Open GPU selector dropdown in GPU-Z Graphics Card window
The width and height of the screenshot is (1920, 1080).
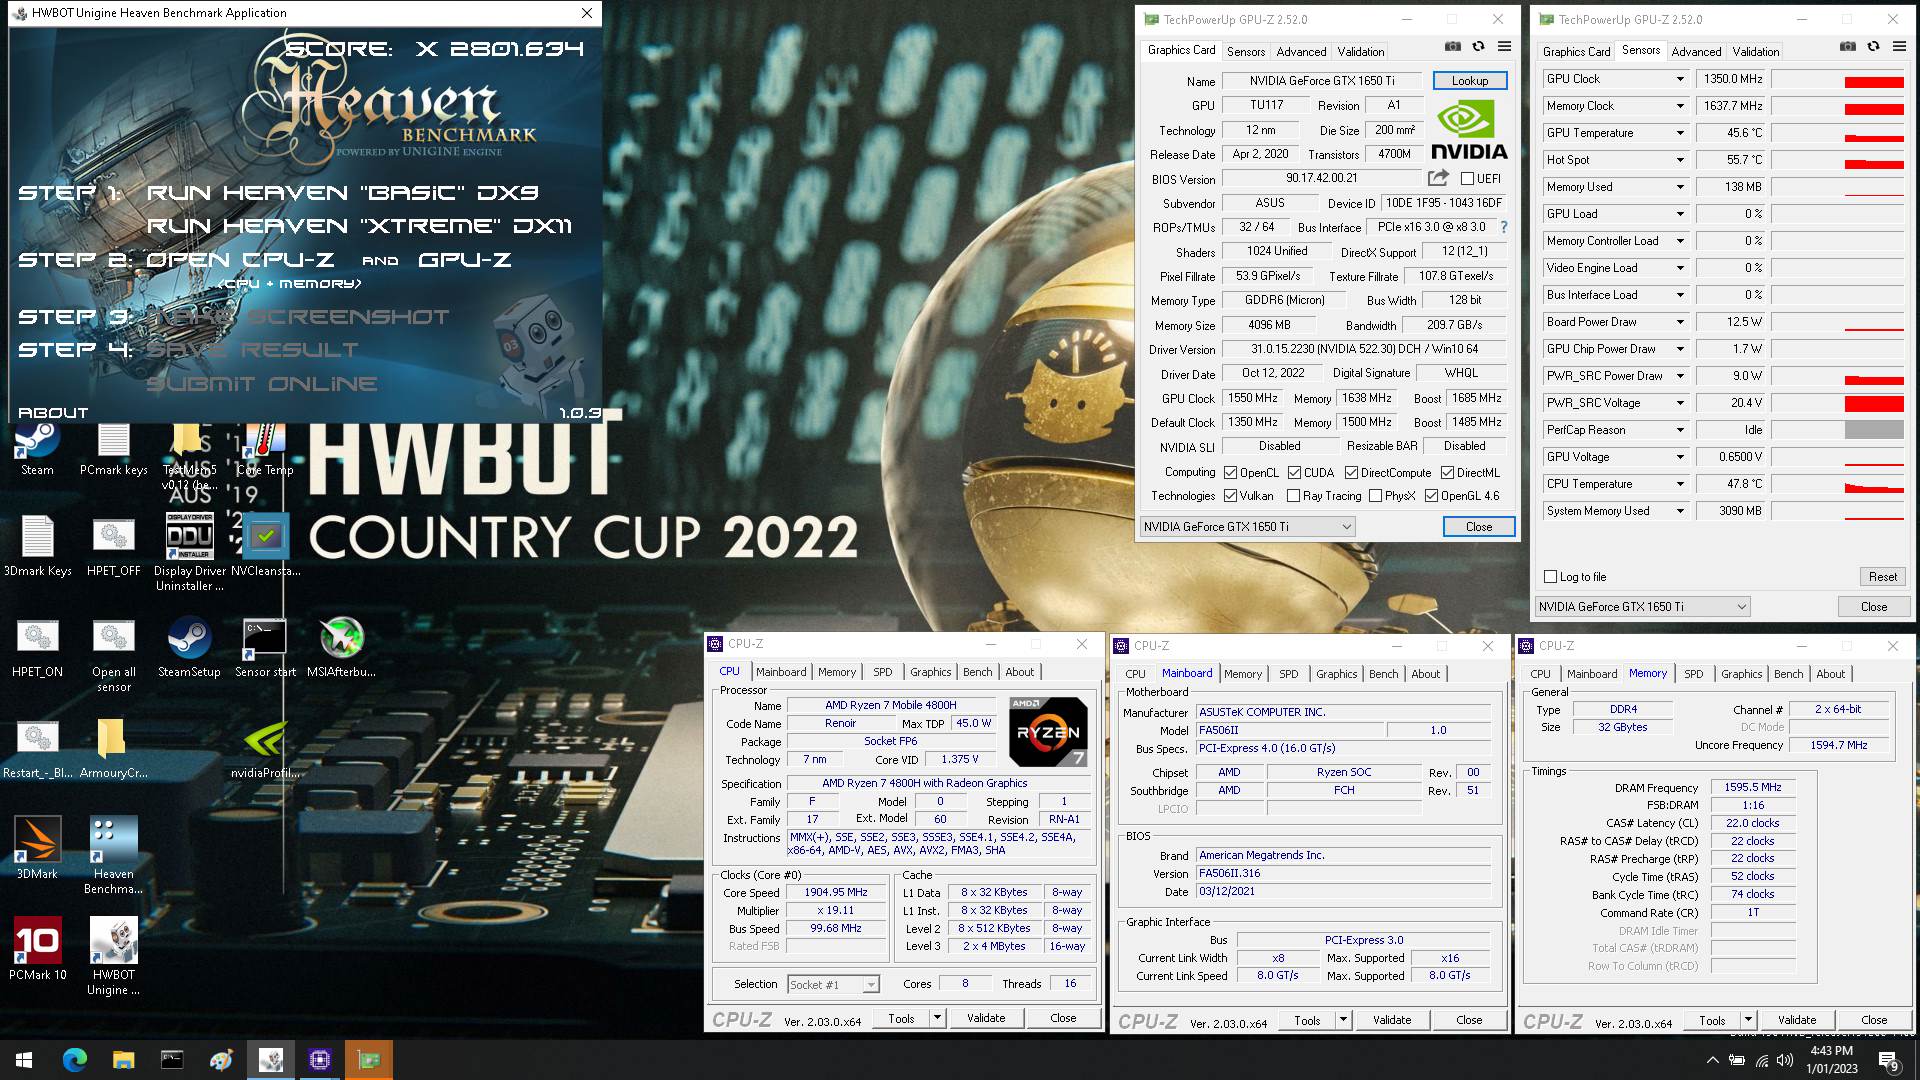(x=1247, y=527)
